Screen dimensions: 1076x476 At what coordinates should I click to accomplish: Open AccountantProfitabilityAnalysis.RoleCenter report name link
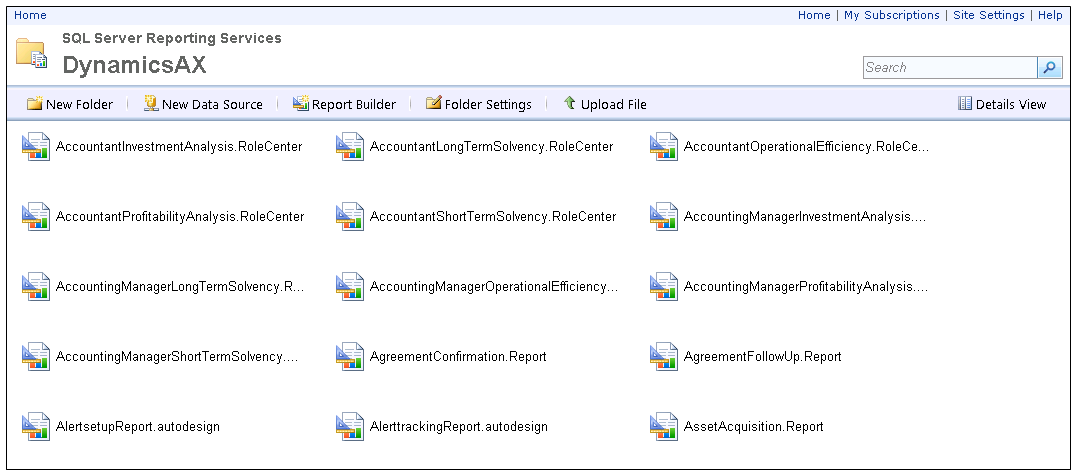[x=180, y=216]
